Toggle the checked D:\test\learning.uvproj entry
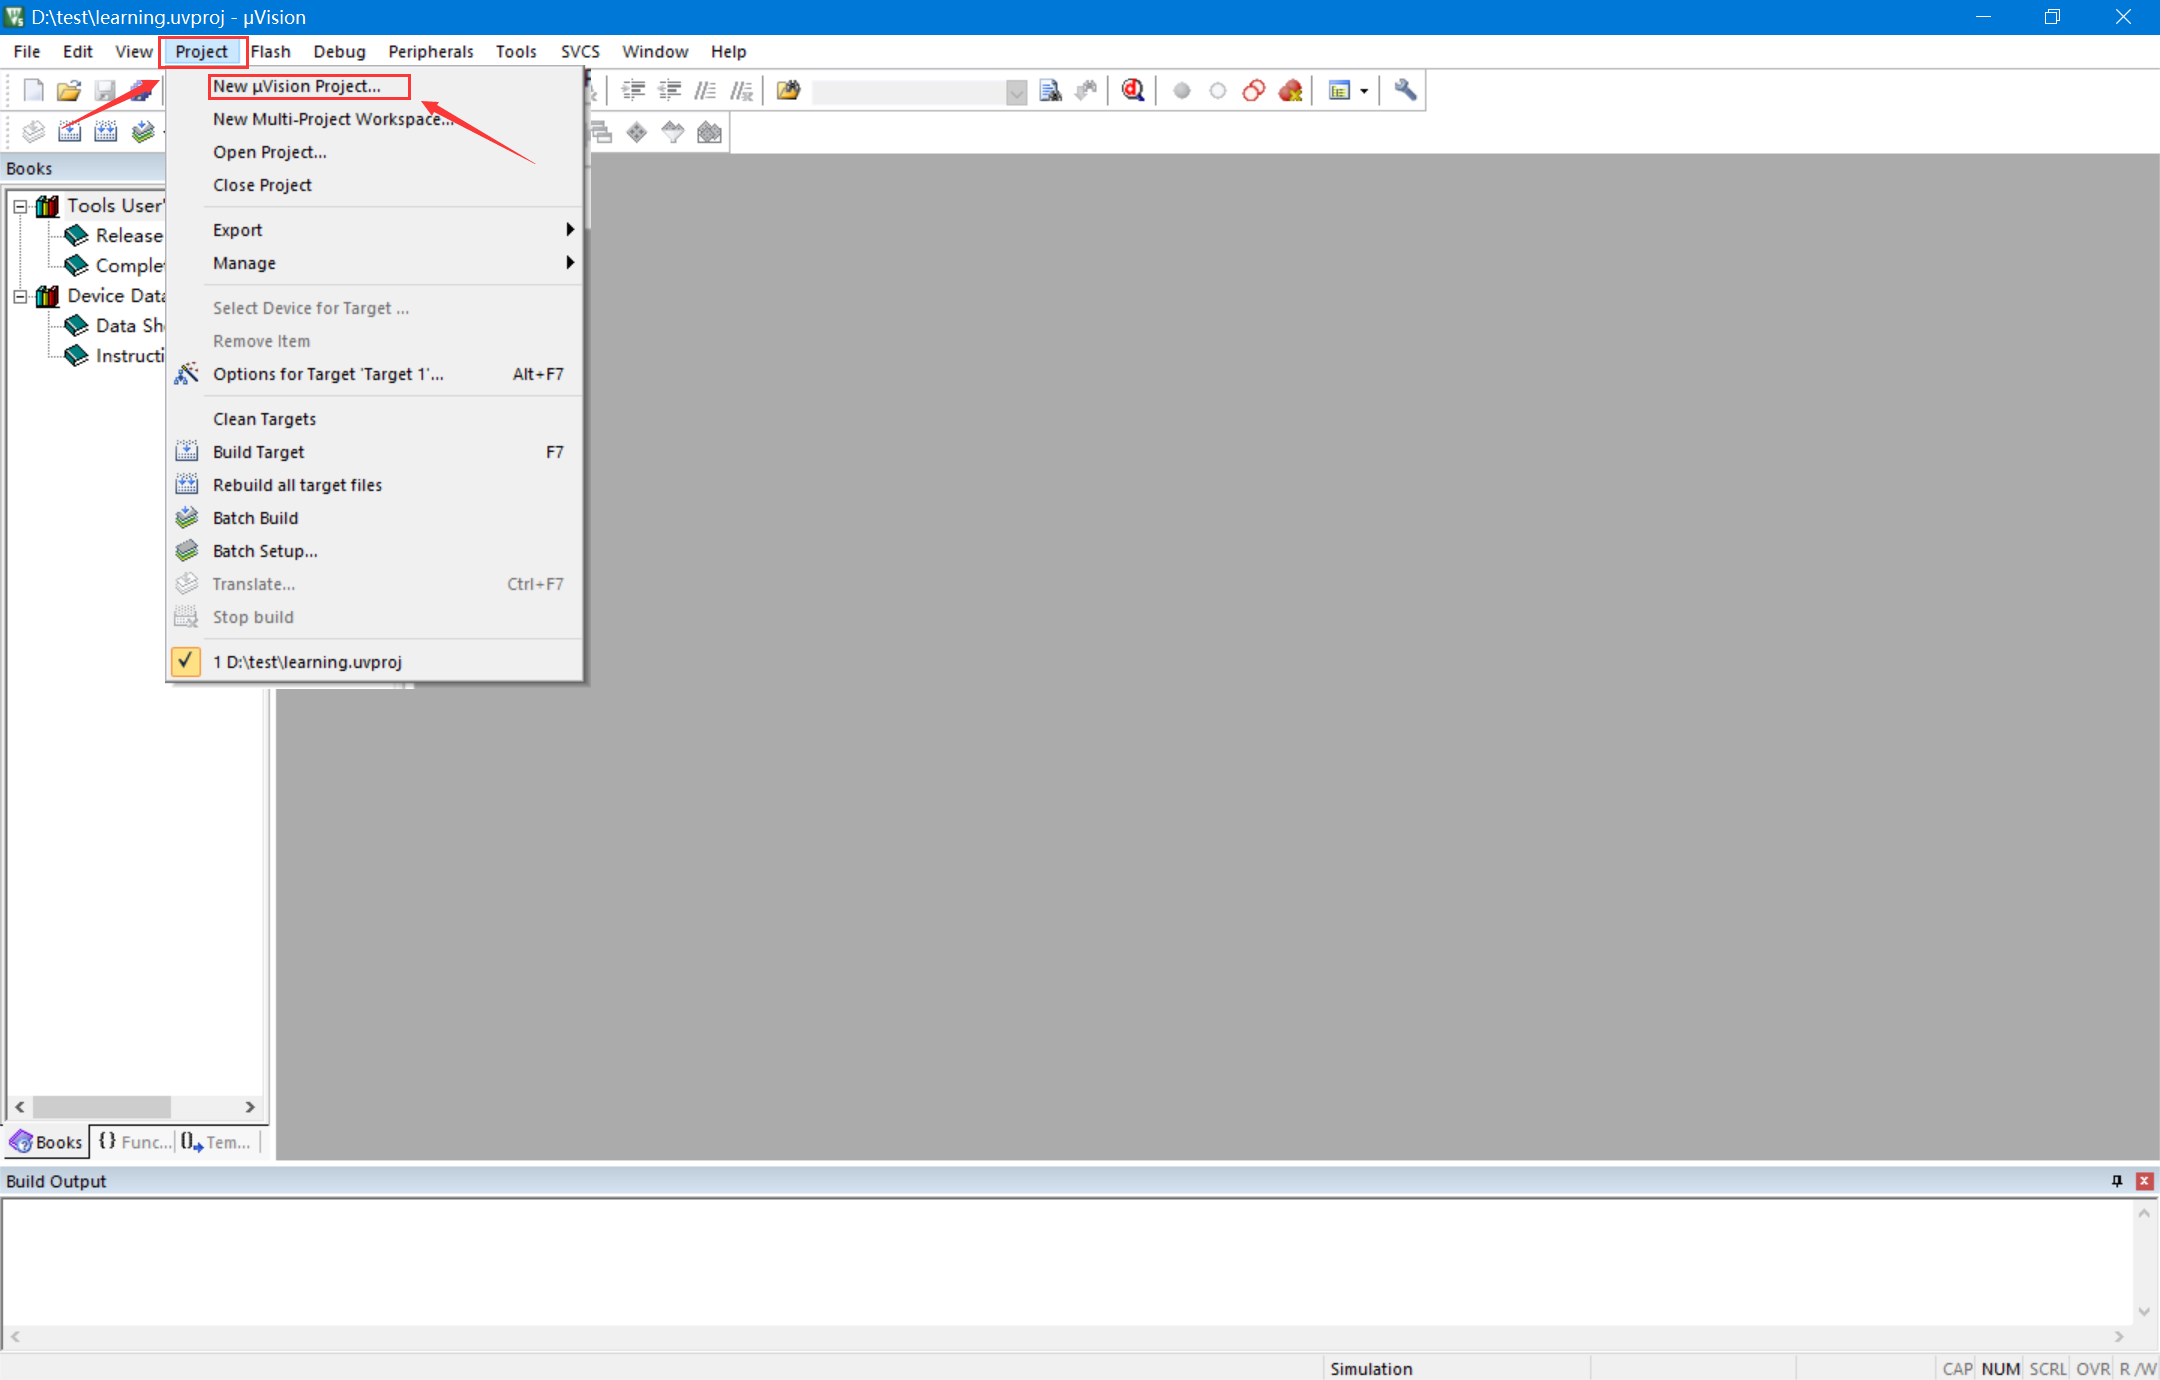 tap(307, 662)
